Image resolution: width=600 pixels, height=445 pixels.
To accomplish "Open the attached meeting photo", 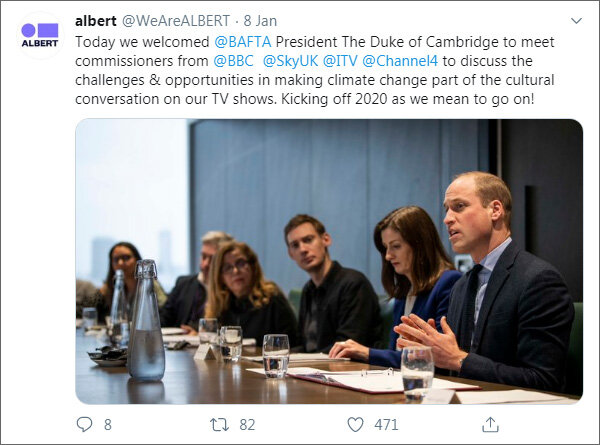I will [x=328, y=260].
